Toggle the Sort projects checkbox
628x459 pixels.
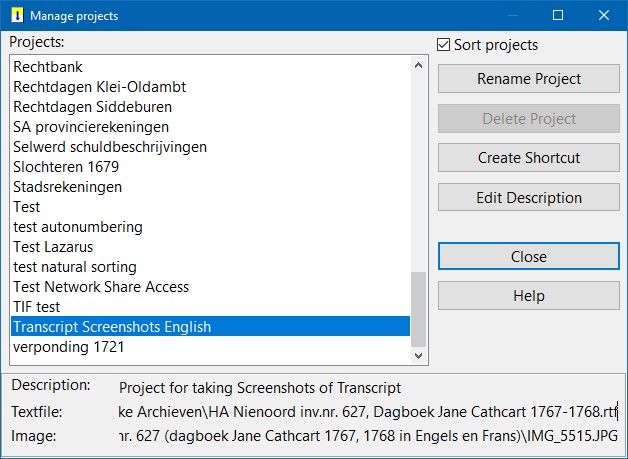click(443, 45)
